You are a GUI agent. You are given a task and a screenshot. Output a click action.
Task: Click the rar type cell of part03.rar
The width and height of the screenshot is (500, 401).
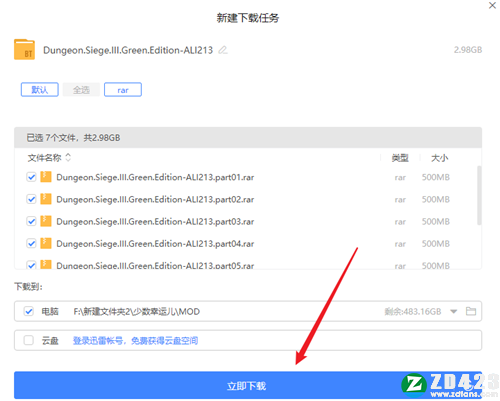[x=400, y=222]
